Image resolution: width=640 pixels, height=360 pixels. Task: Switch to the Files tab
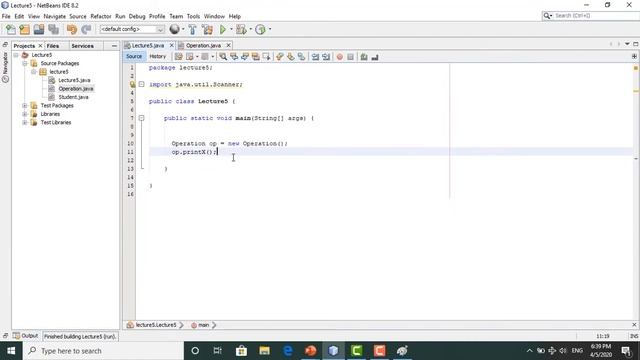[x=53, y=46]
